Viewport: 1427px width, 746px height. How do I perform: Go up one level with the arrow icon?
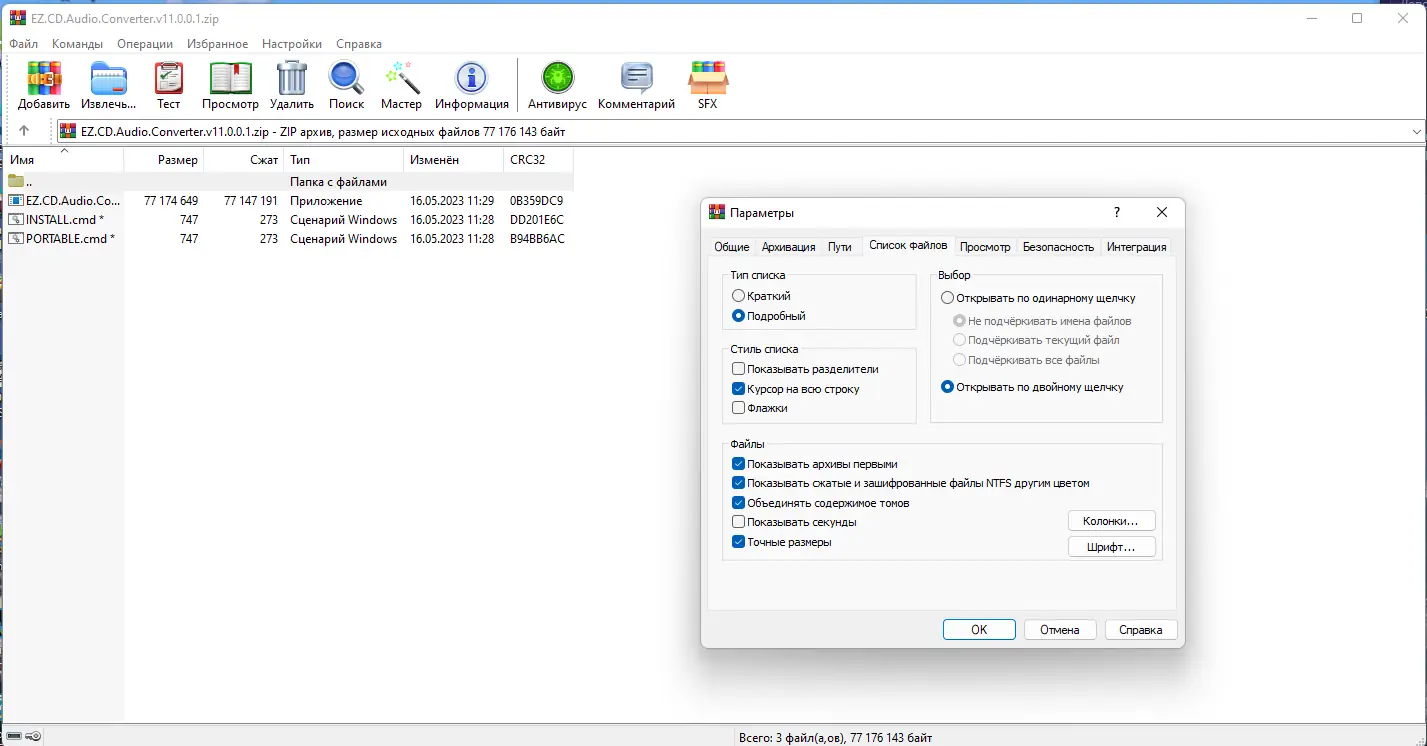point(24,131)
